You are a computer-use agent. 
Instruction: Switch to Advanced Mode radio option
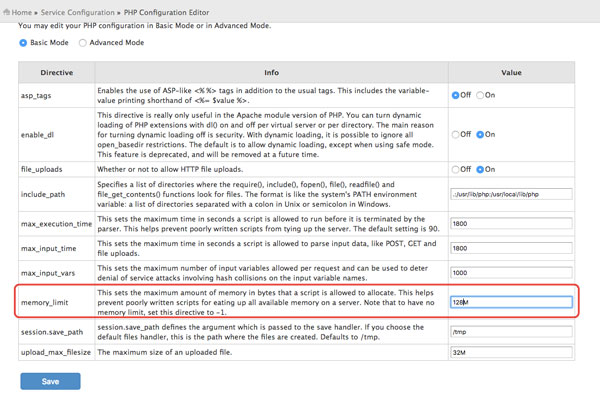[x=83, y=44]
